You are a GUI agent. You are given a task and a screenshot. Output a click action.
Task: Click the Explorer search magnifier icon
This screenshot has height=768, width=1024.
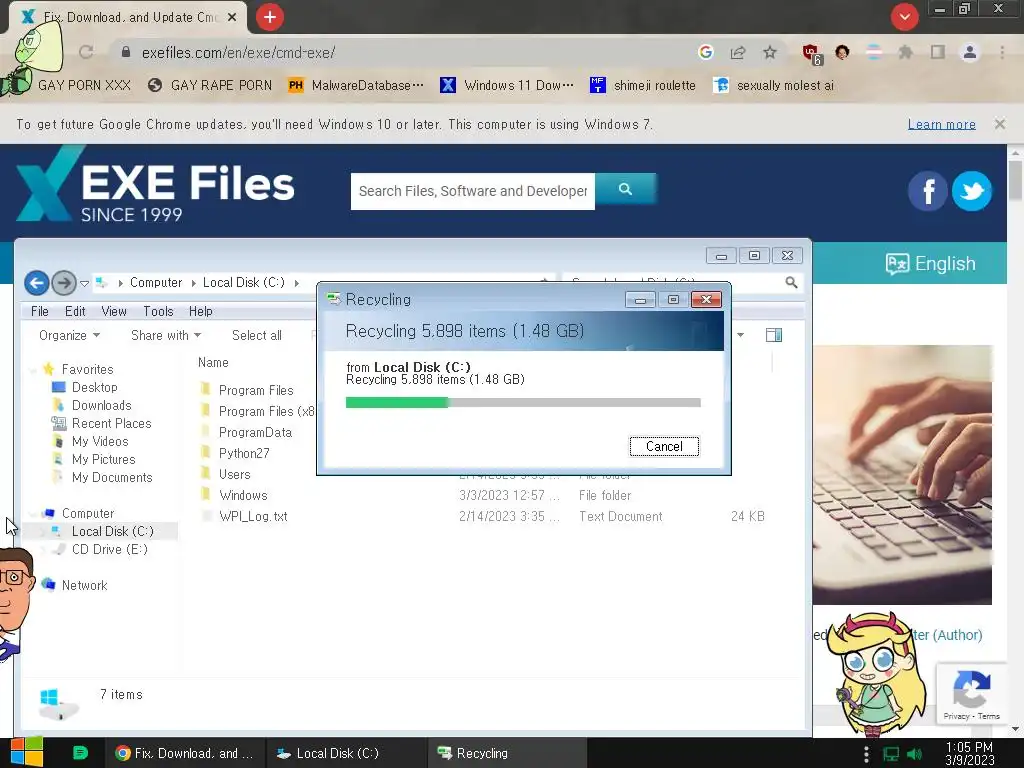pos(791,283)
